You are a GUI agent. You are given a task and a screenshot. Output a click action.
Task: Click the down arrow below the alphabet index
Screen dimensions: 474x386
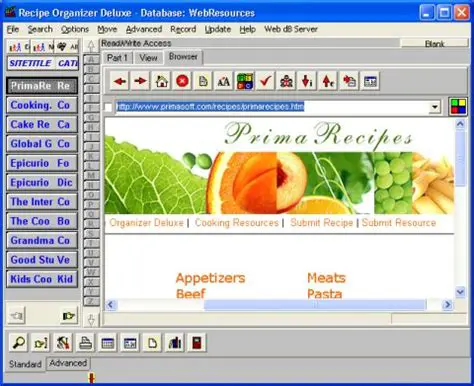[x=91, y=320]
